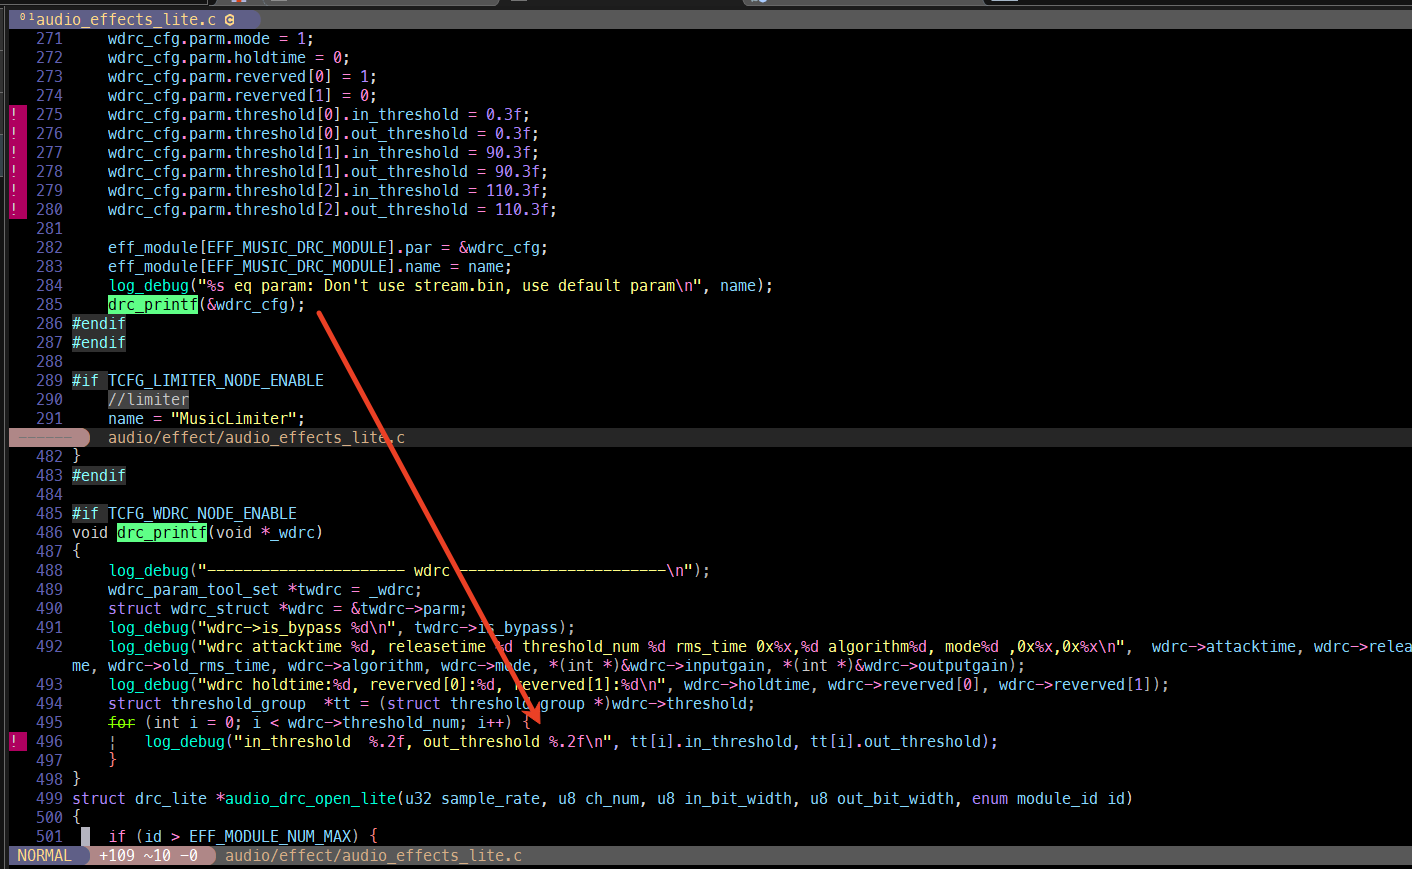Click the modified indicator icon in the tab

230,19
